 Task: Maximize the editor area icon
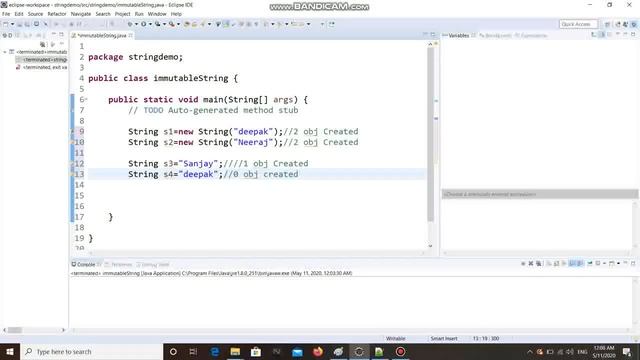tap(433, 35)
